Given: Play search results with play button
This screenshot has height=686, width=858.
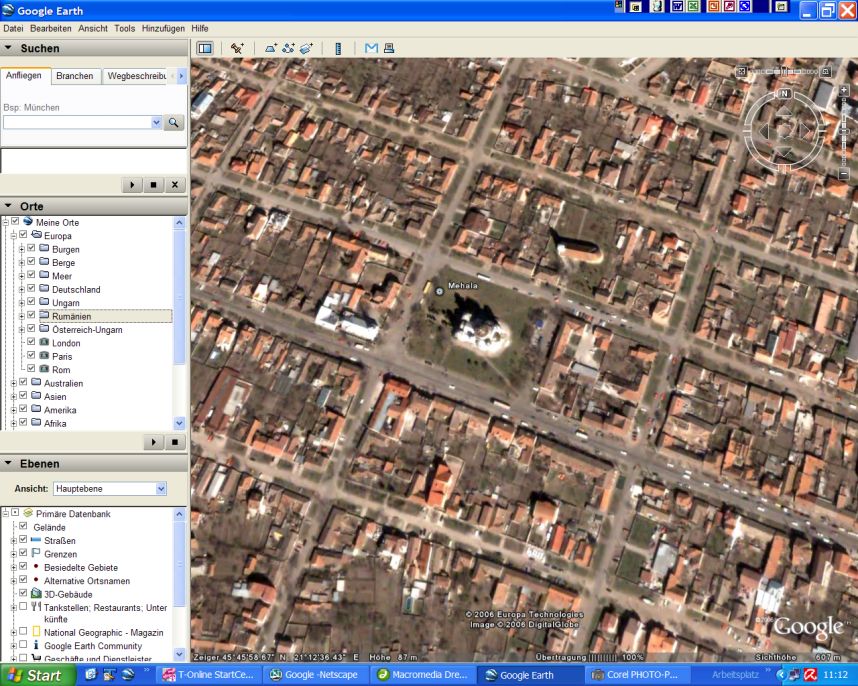Looking at the screenshot, I should point(132,185).
